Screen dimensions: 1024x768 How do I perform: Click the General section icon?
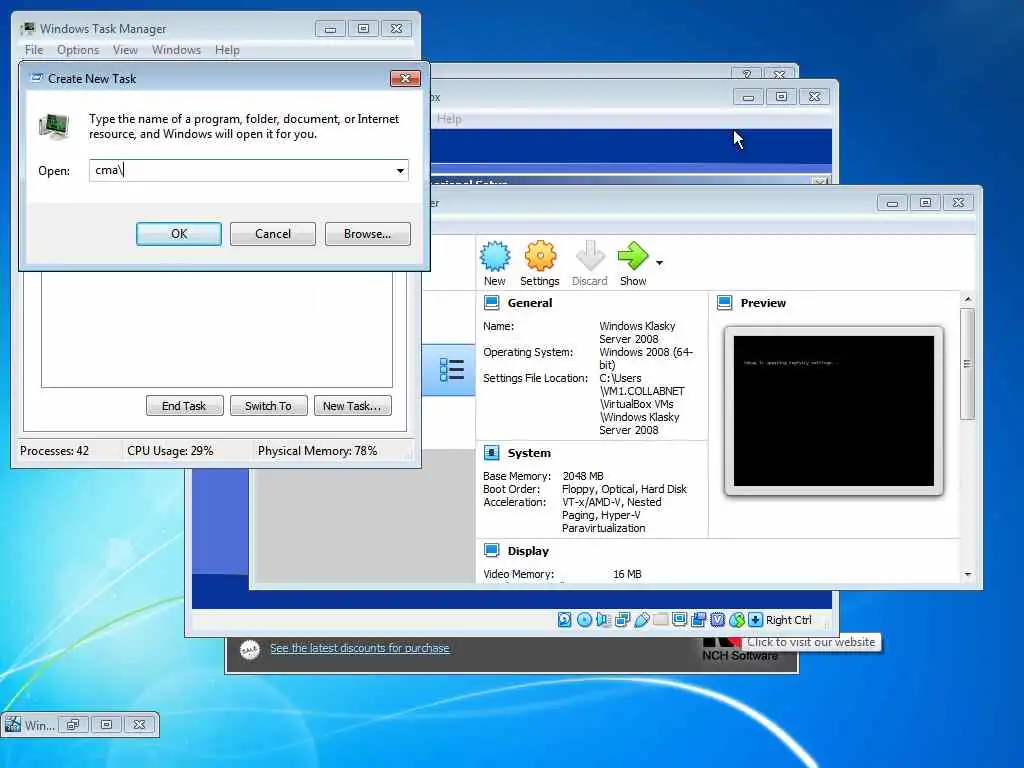click(492, 303)
